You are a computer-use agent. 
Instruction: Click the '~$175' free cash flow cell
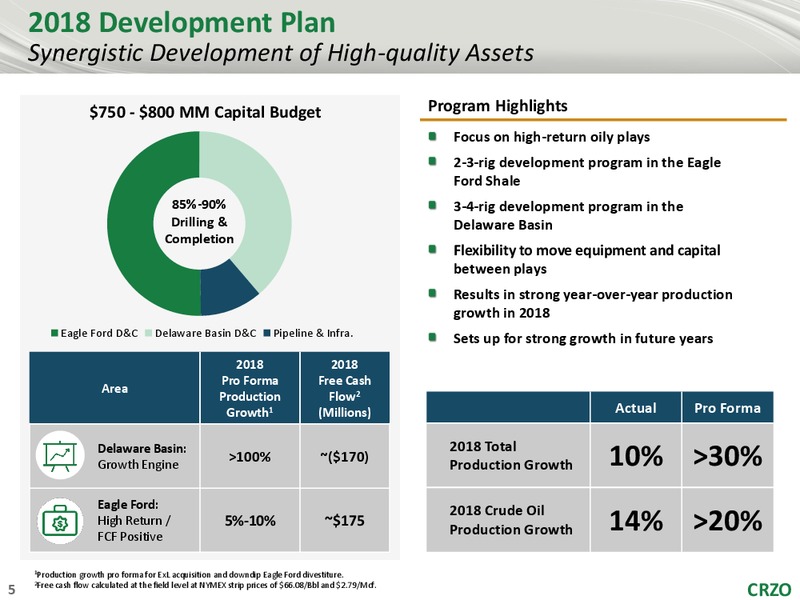point(344,520)
